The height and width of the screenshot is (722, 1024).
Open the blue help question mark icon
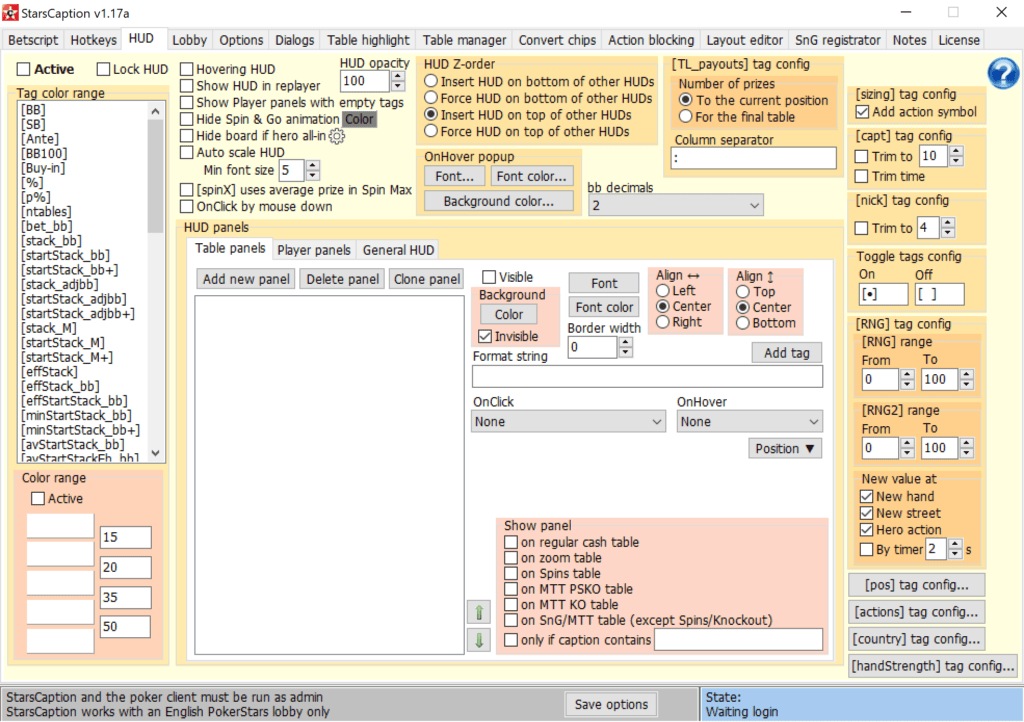click(x=1002, y=73)
